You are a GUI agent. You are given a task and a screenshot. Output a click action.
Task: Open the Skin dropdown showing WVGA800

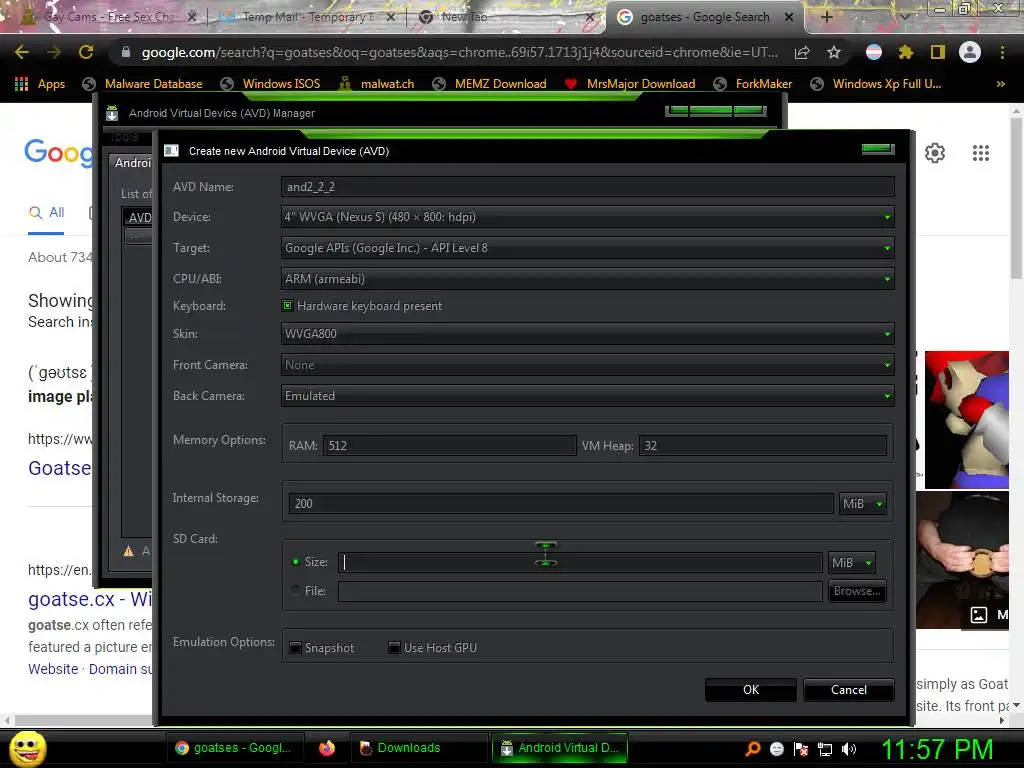(x=587, y=334)
